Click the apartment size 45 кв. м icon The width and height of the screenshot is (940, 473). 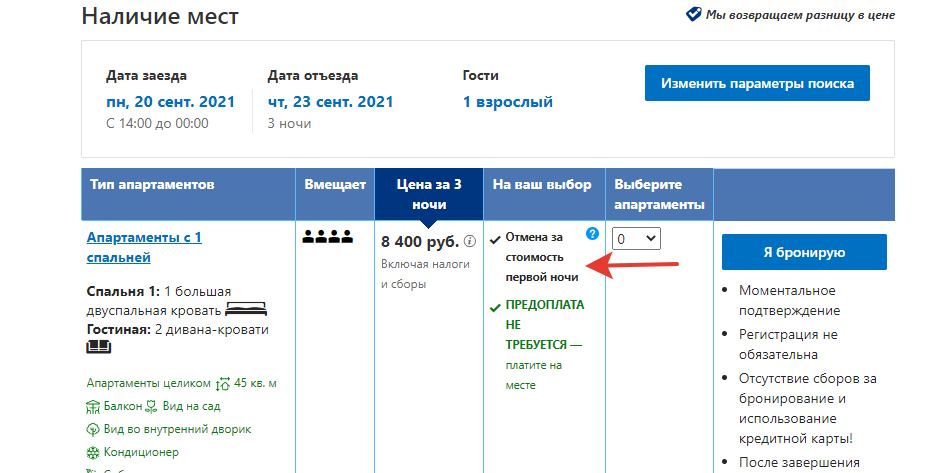tap(223, 383)
